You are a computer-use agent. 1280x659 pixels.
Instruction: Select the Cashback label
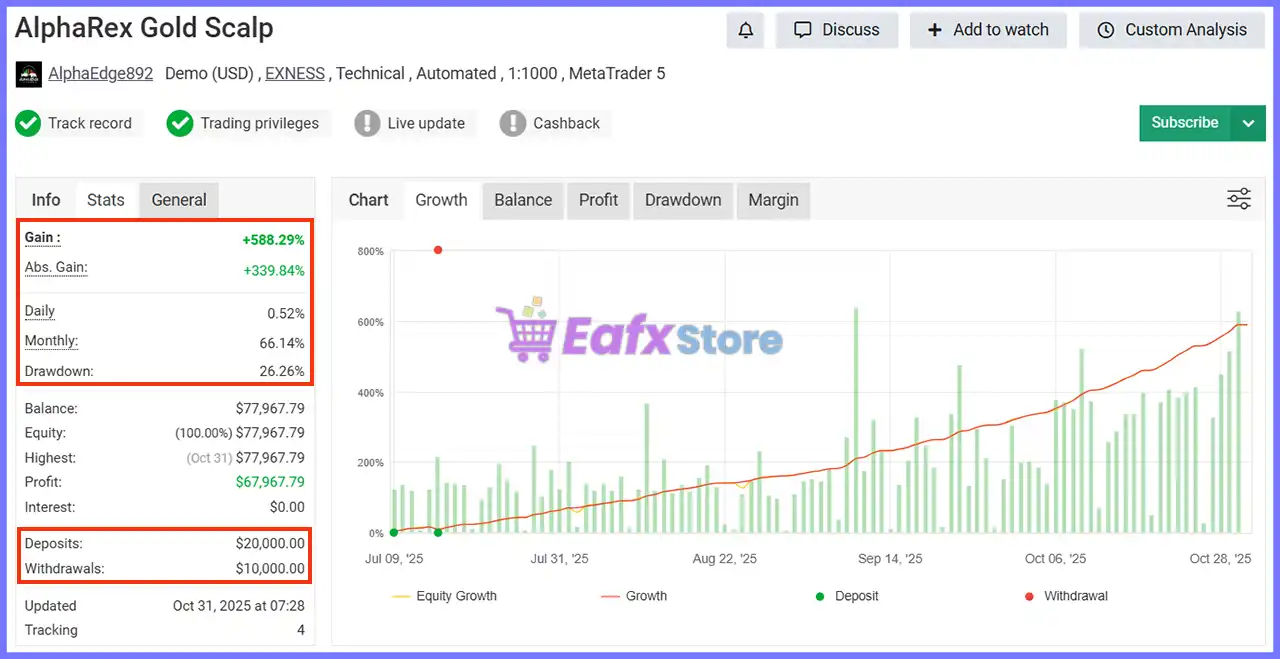567,124
